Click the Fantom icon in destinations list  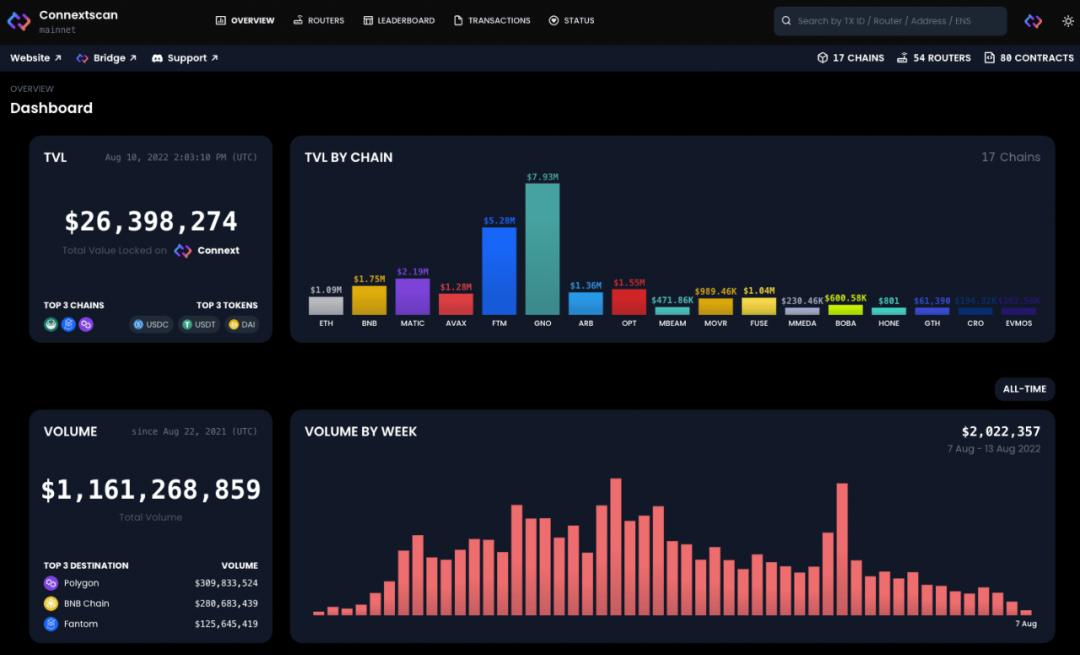coord(51,624)
